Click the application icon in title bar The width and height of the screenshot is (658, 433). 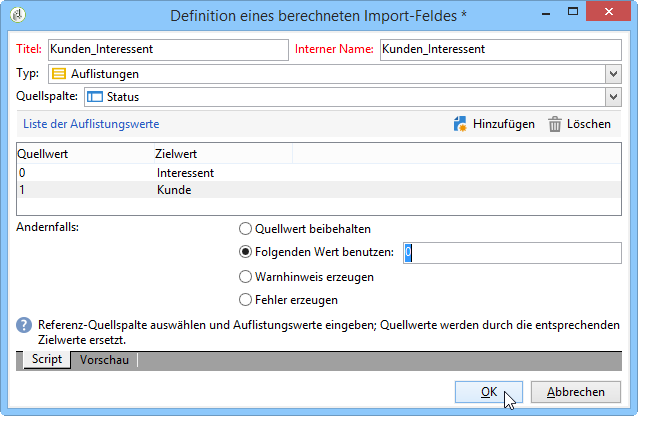[x=18, y=16]
